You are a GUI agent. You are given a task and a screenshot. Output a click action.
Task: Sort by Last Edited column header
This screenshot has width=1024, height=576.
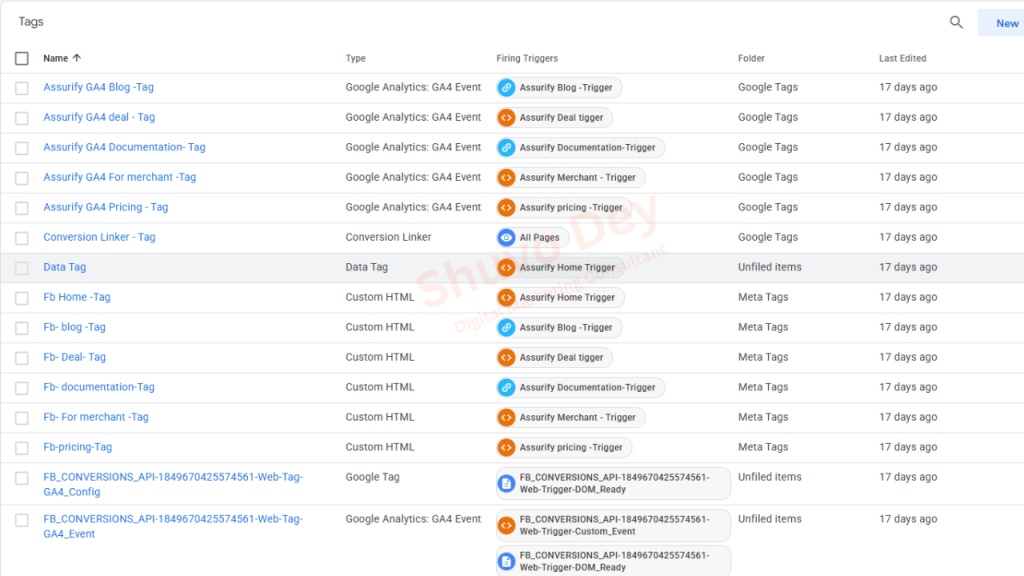tap(903, 58)
